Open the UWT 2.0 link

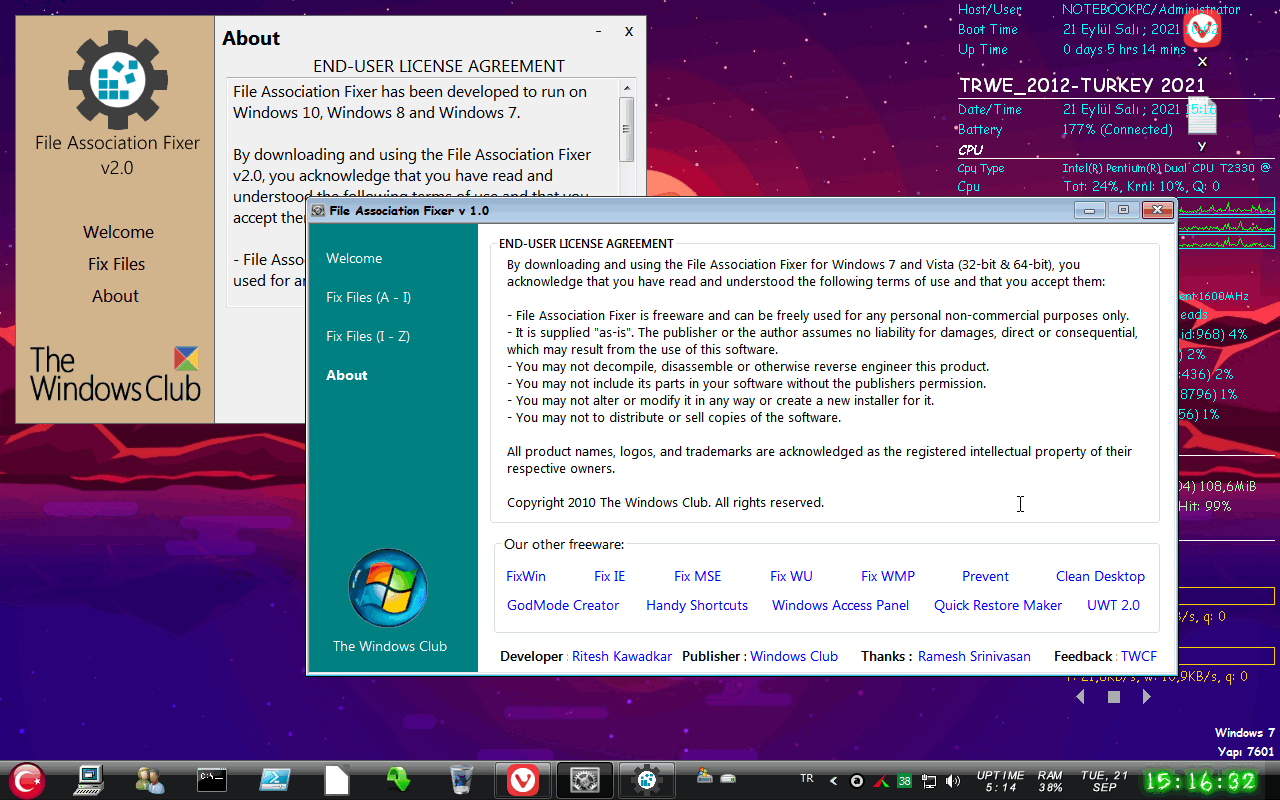[x=1113, y=605]
